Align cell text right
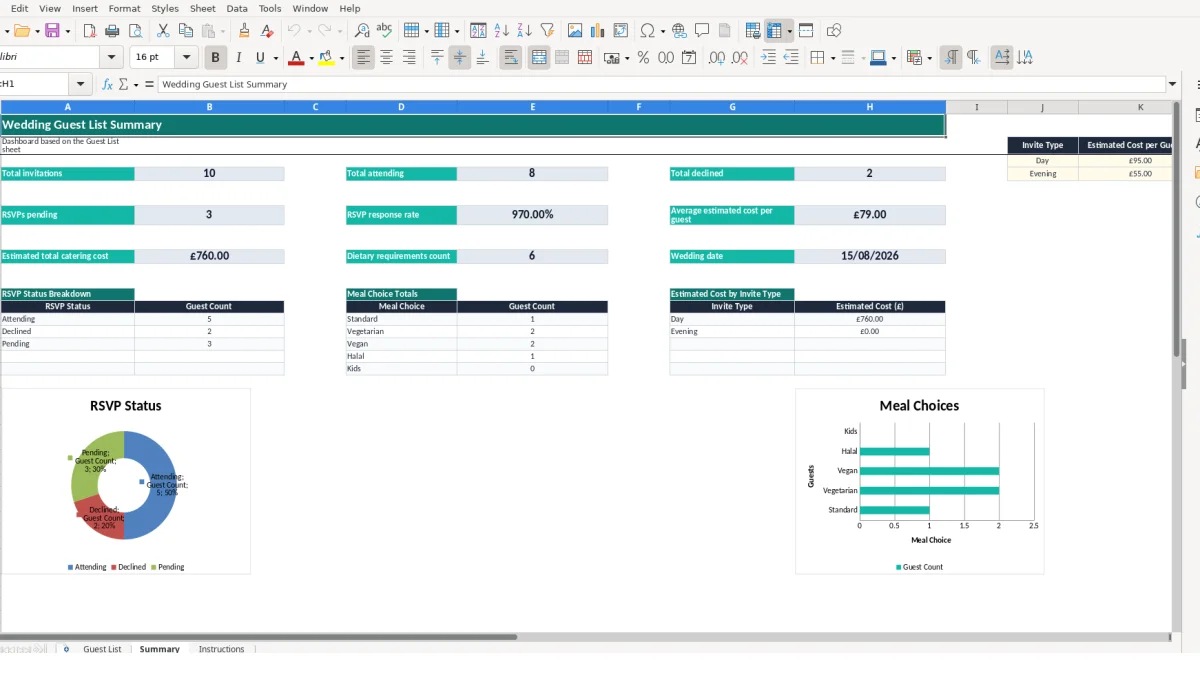This screenshot has width=1200, height=675. pos(409,58)
